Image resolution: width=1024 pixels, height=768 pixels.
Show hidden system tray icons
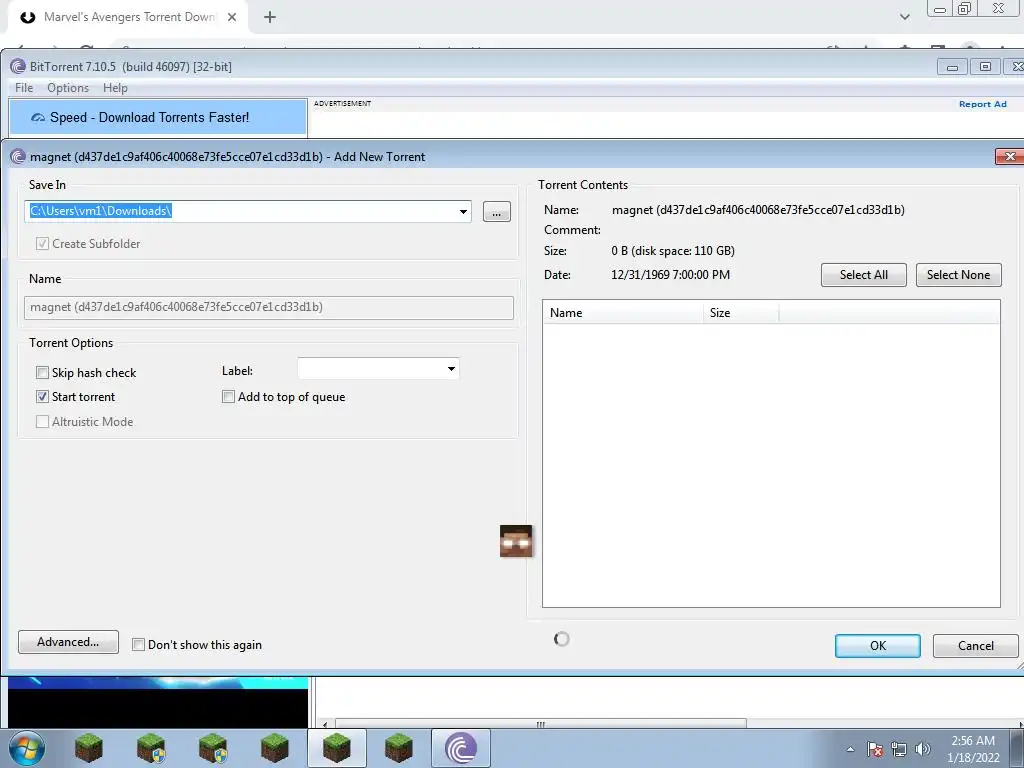(x=850, y=749)
